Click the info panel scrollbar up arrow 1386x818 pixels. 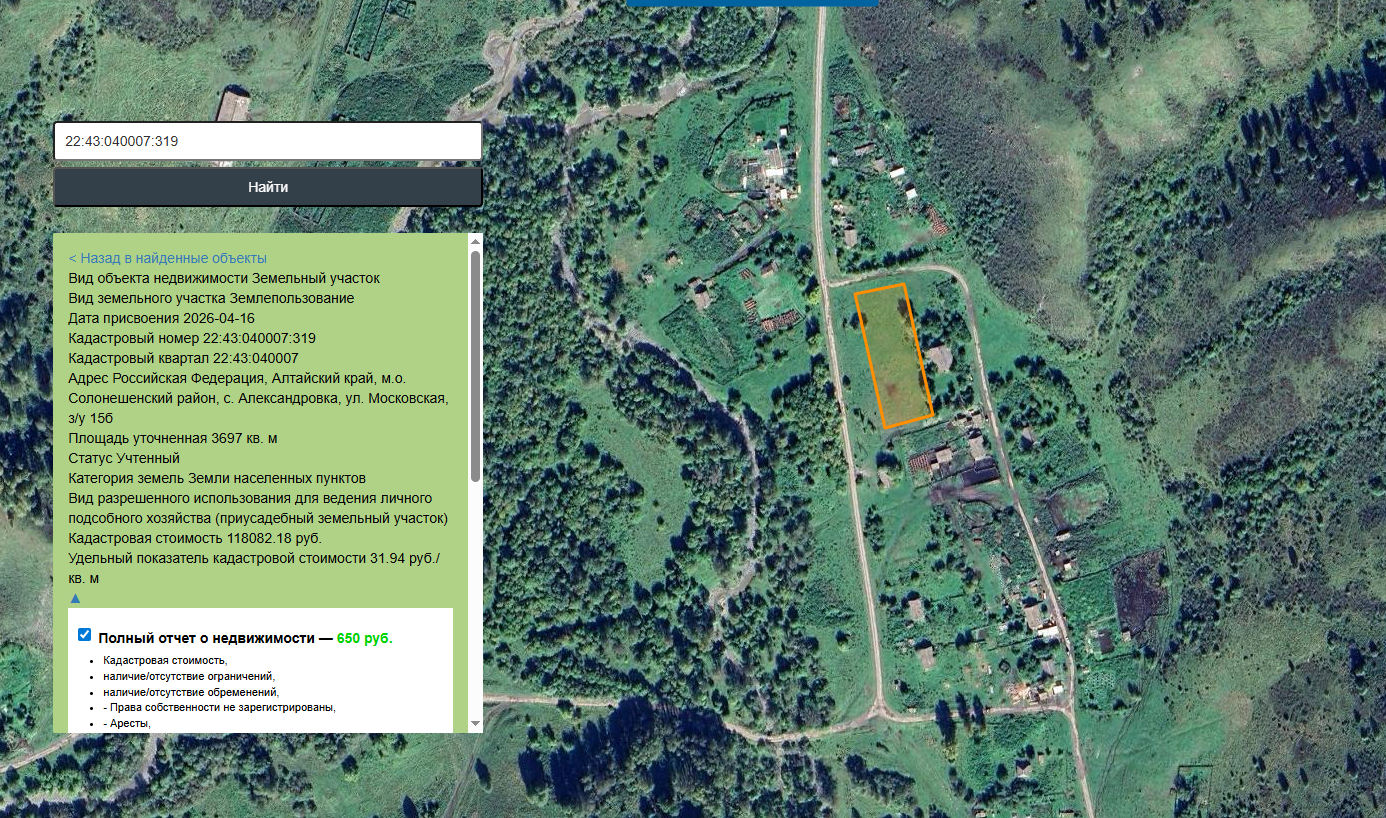[x=475, y=241]
